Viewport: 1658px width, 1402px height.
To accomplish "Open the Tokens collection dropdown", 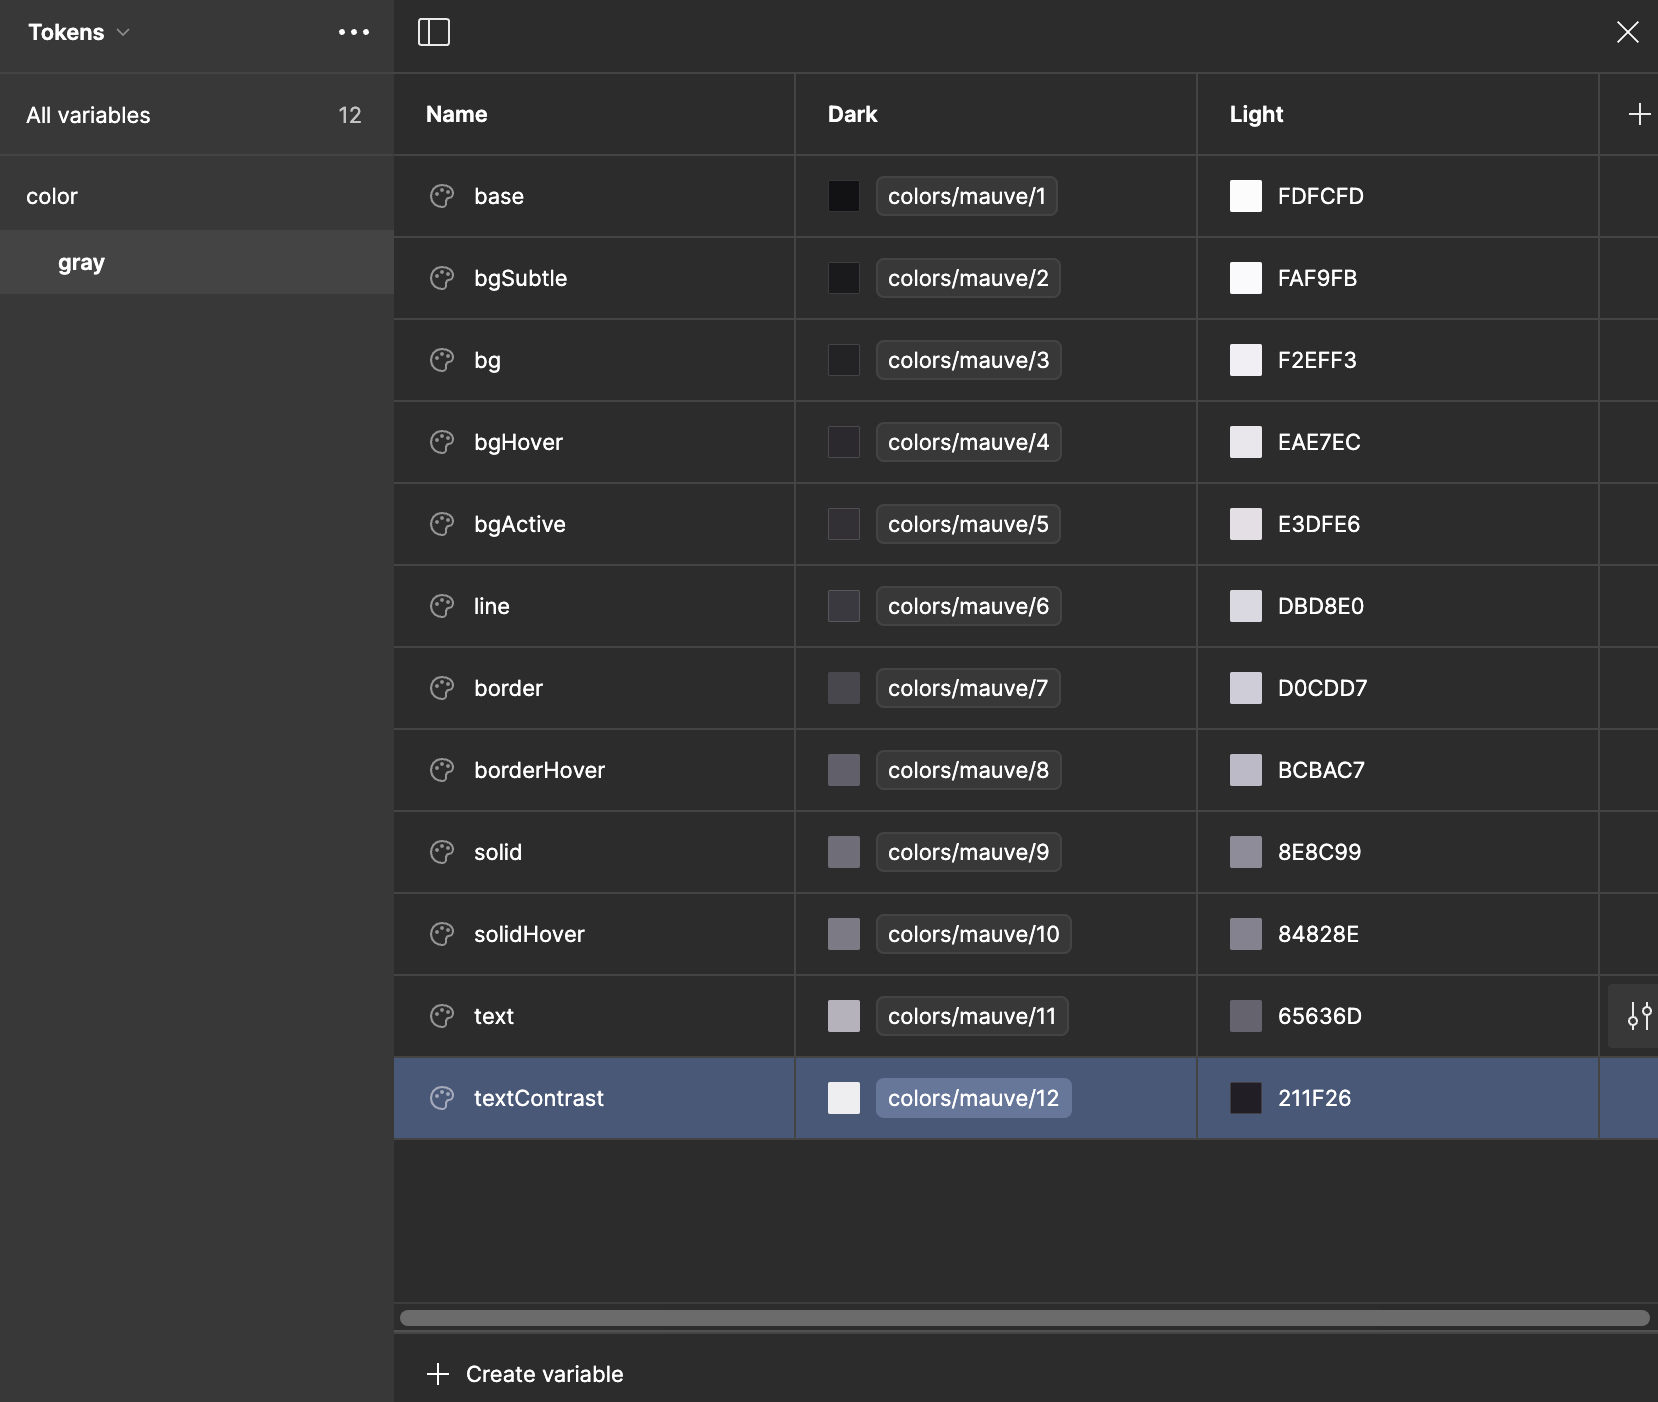I will (79, 32).
